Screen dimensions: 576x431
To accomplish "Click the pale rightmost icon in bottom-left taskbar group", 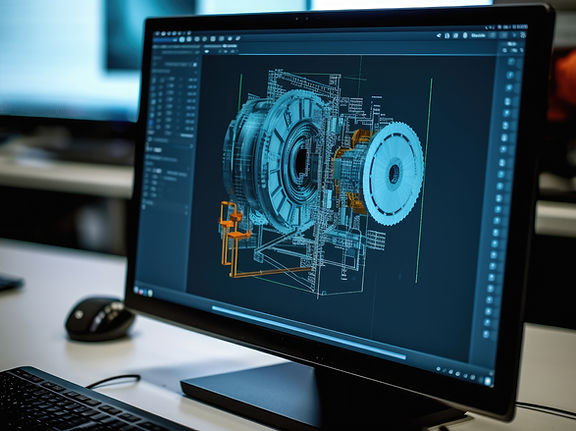I will (150, 293).
